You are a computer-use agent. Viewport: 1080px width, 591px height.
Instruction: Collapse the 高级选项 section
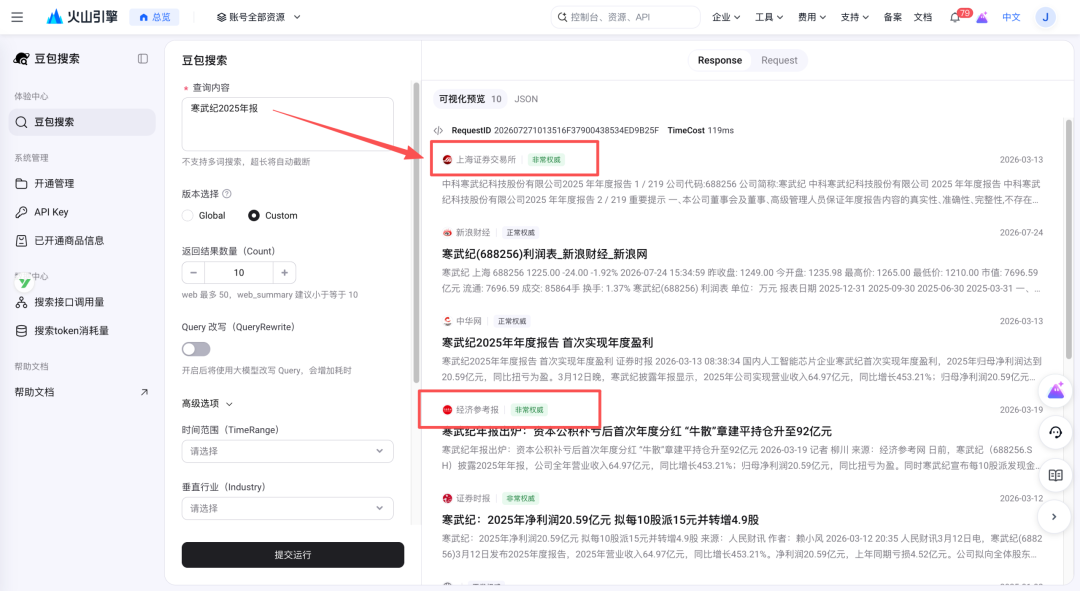(207, 404)
